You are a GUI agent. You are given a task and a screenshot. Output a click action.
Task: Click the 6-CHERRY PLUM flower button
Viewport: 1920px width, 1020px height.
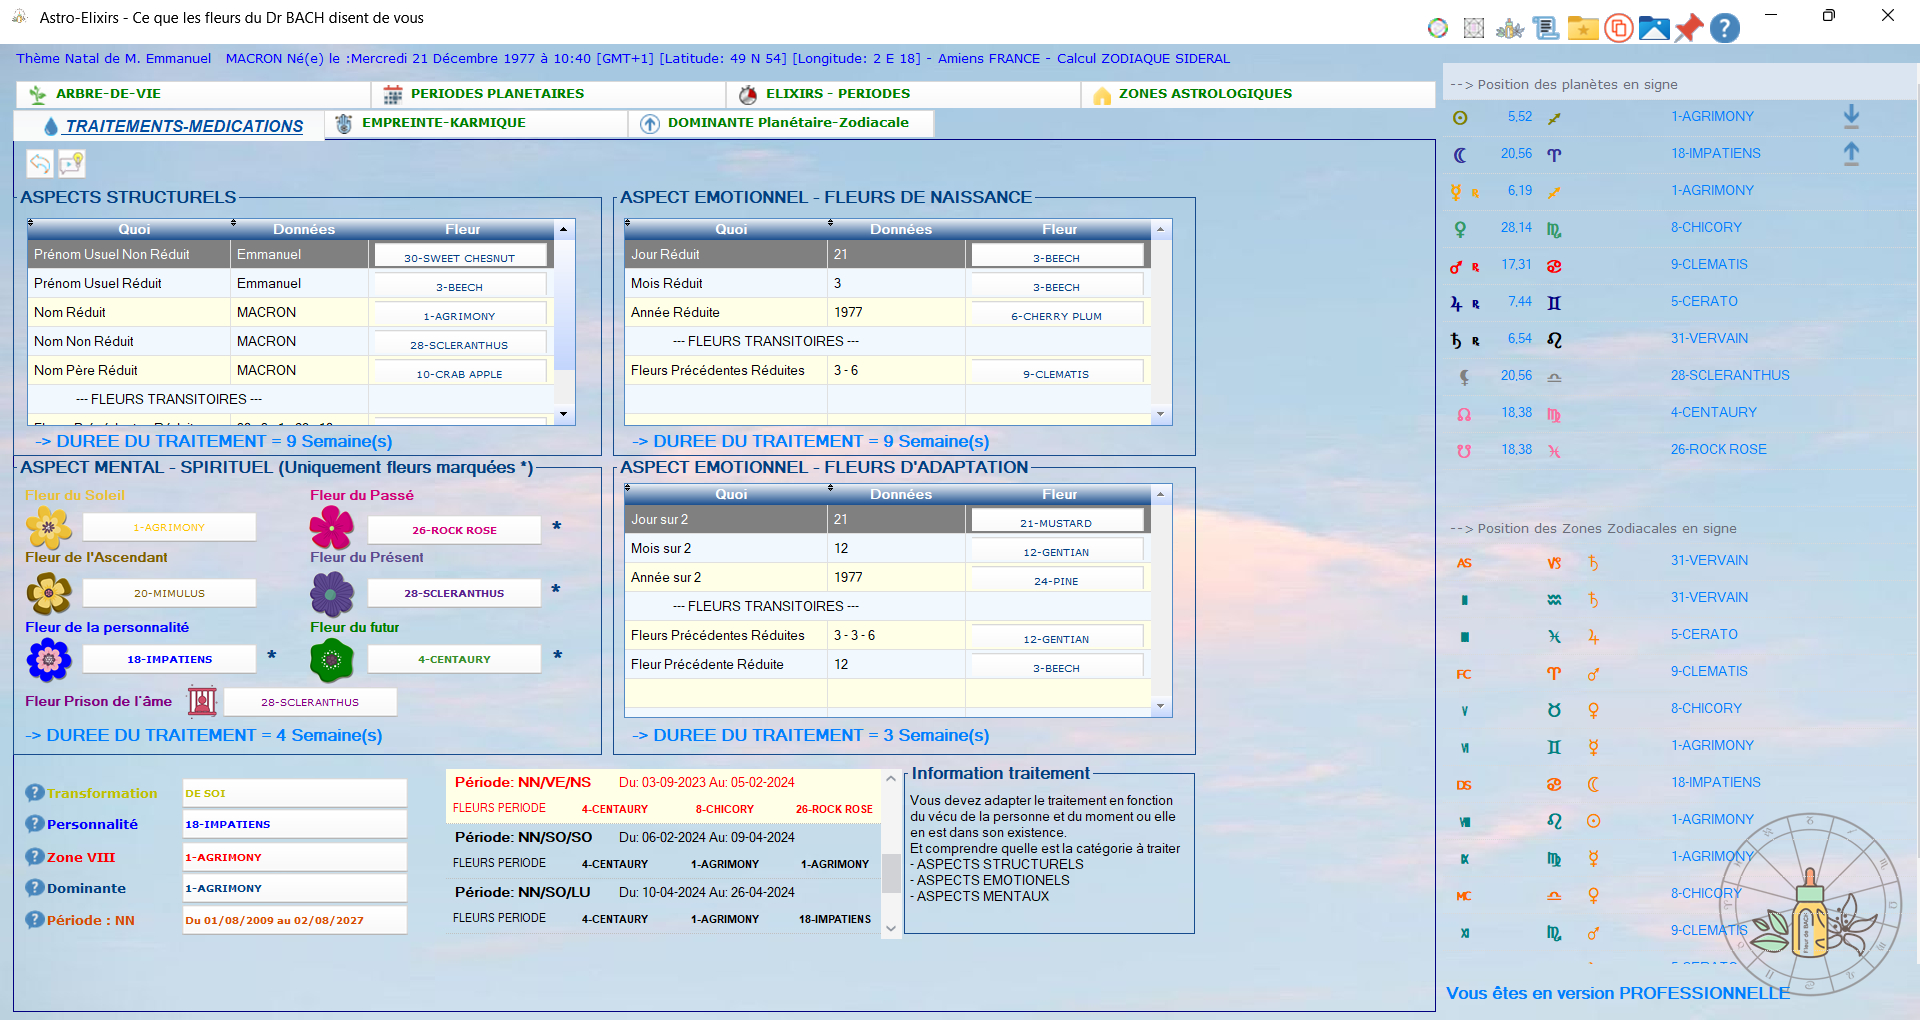(x=1057, y=315)
